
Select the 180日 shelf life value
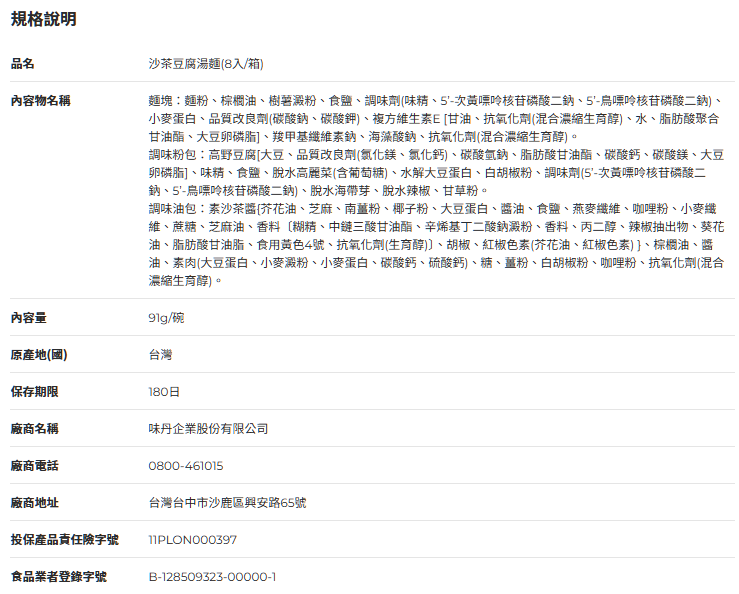[164, 391]
